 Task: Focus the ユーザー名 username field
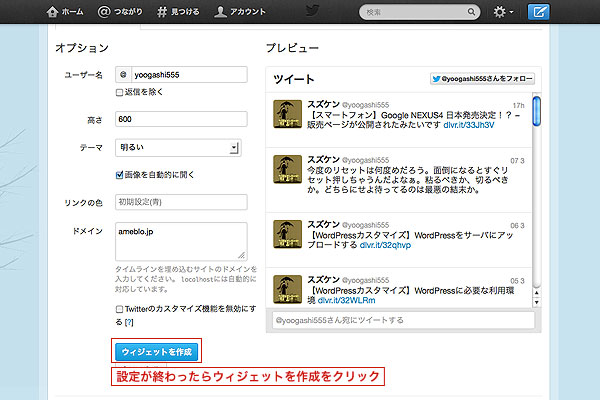pos(181,75)
